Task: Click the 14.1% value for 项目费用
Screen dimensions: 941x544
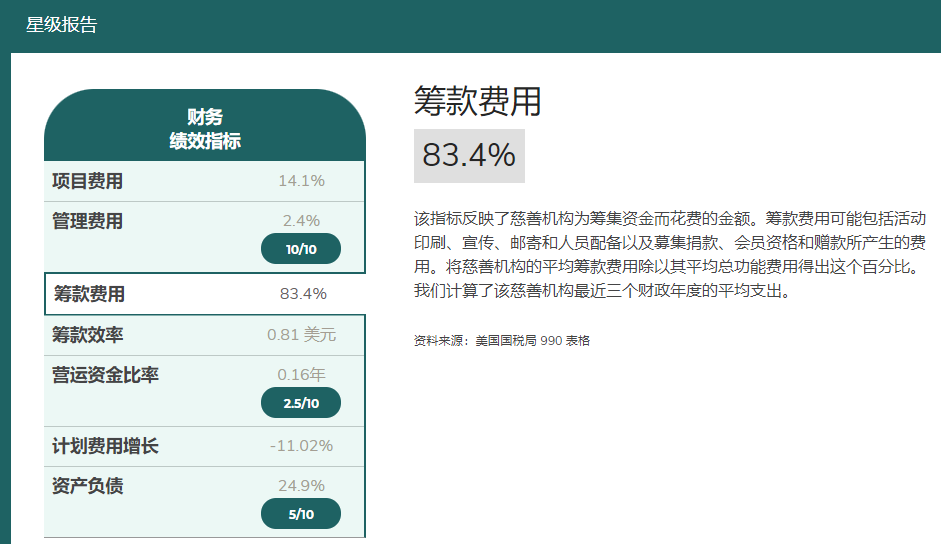Action: [301, 181]
